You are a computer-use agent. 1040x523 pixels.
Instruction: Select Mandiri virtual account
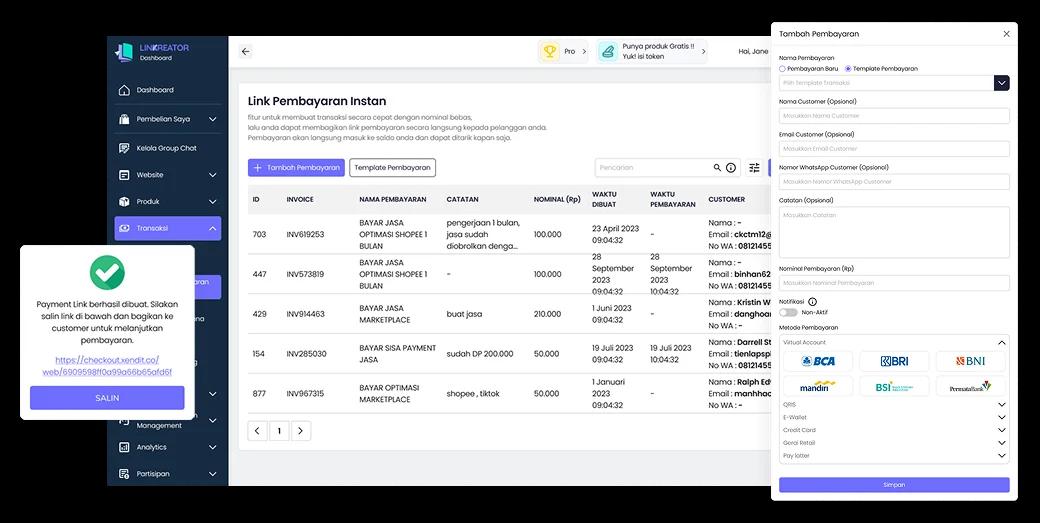(818, 386)
